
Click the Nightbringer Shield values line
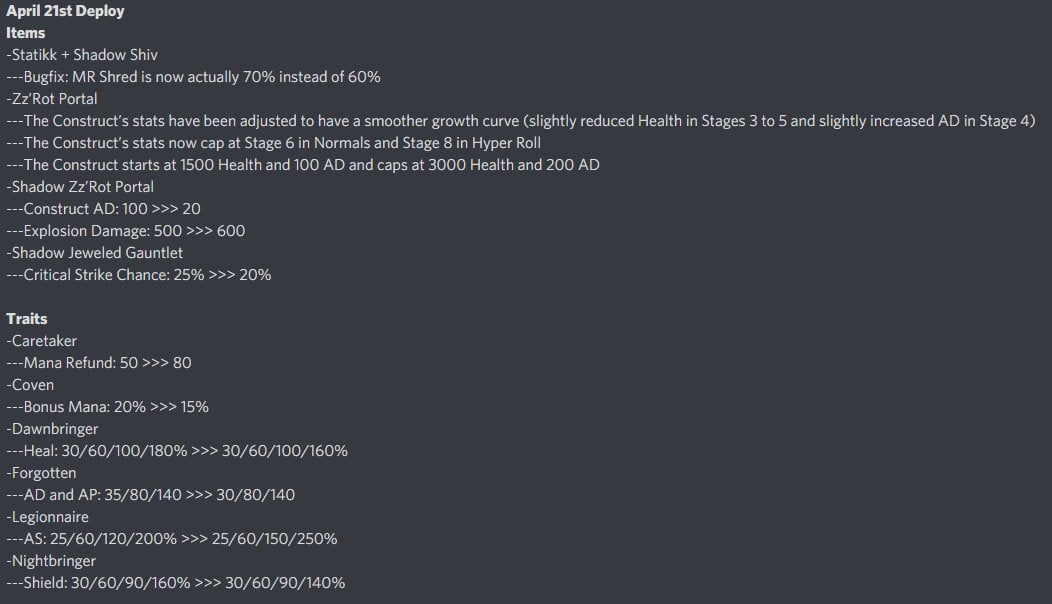click(x=176, y=583)
